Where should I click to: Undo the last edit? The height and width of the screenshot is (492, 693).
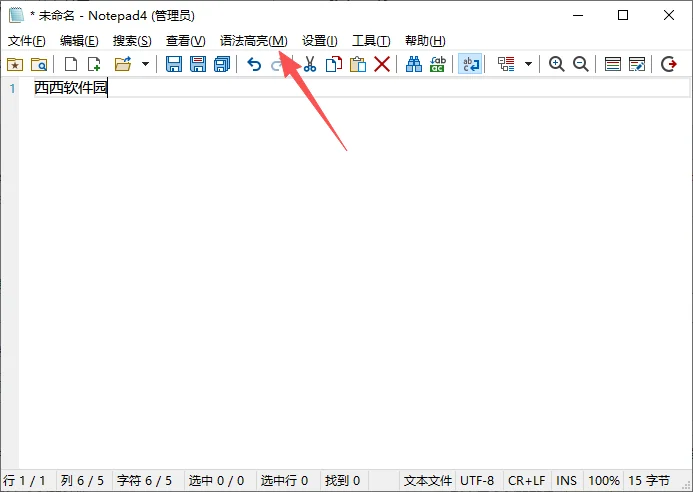[x=254, y=65]
